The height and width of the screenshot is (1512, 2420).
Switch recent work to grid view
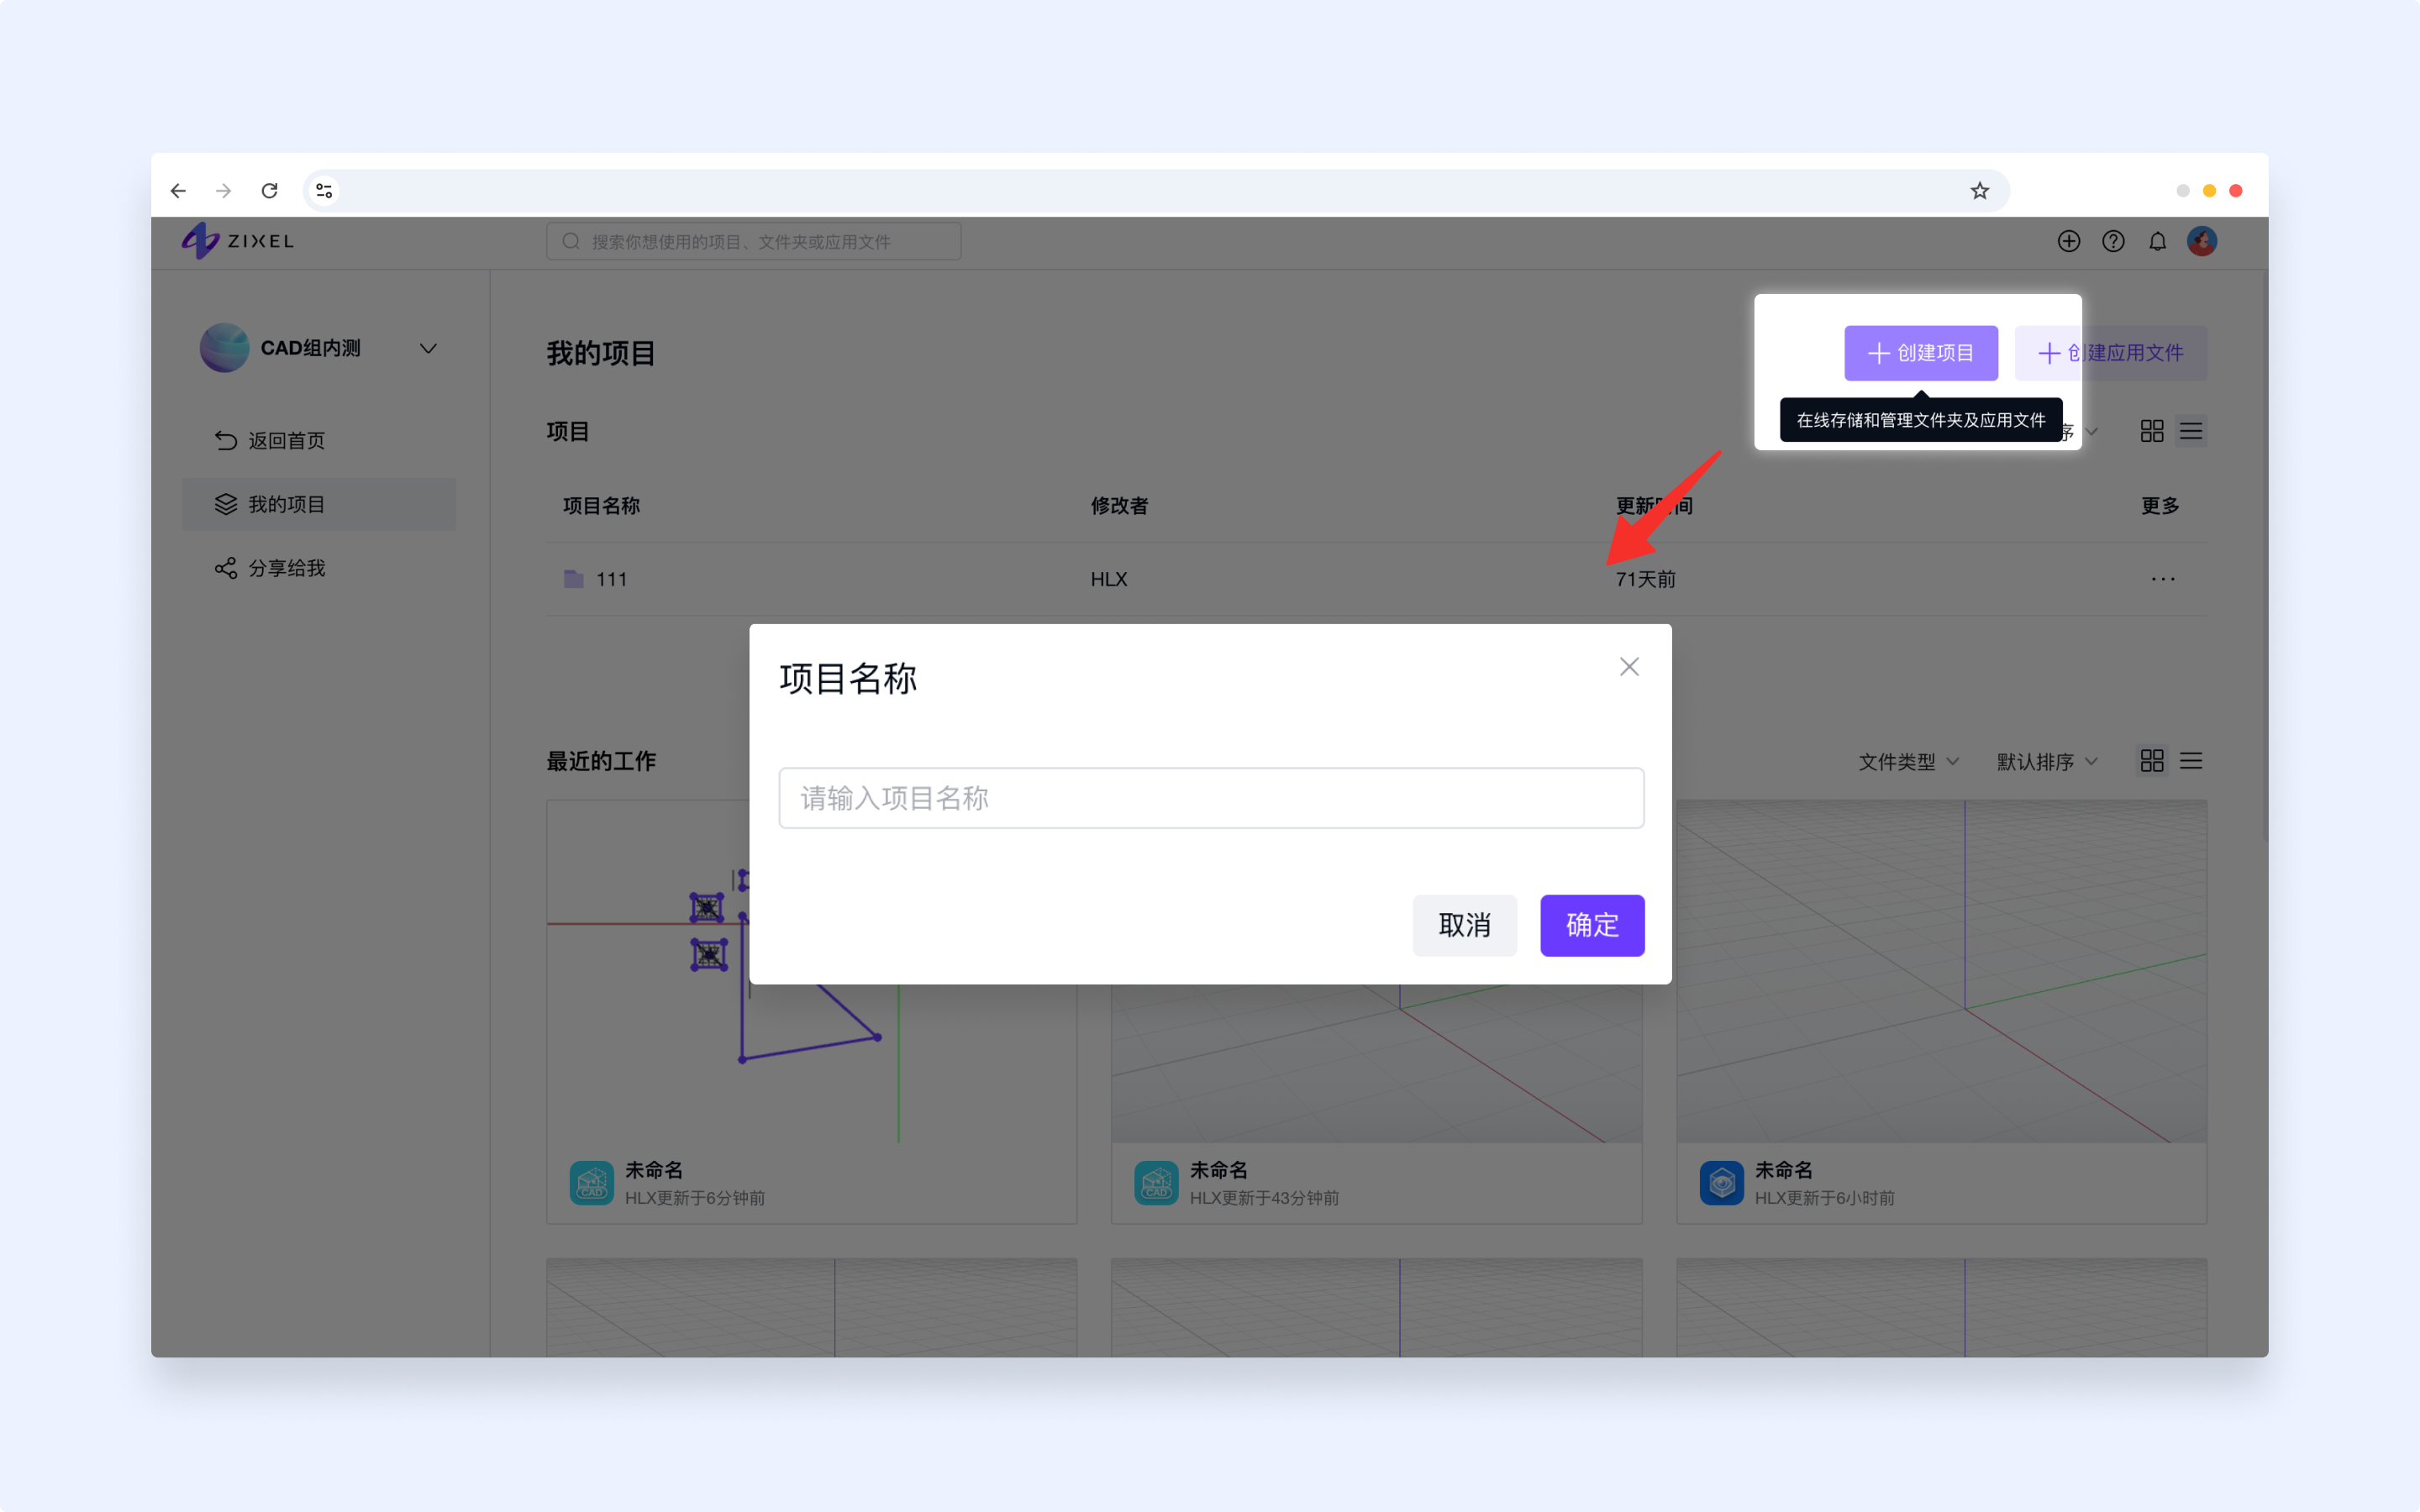(x=2152, y=761)
